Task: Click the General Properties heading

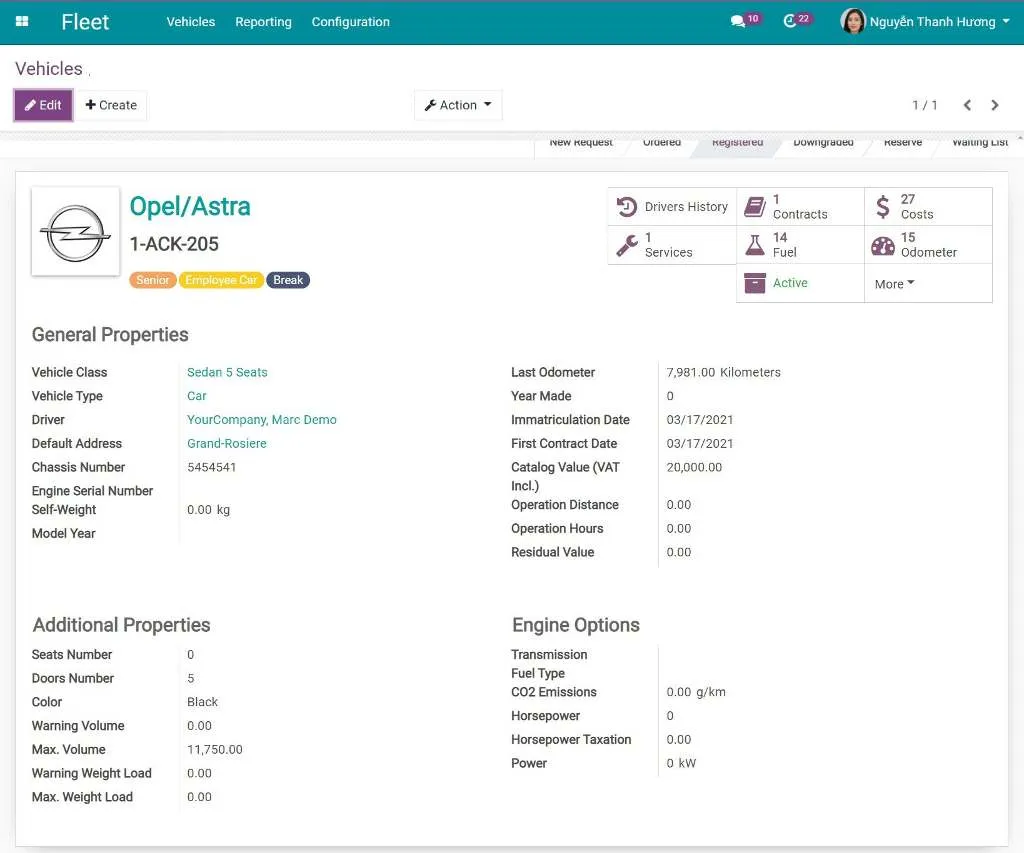Action: coord(110,334)
